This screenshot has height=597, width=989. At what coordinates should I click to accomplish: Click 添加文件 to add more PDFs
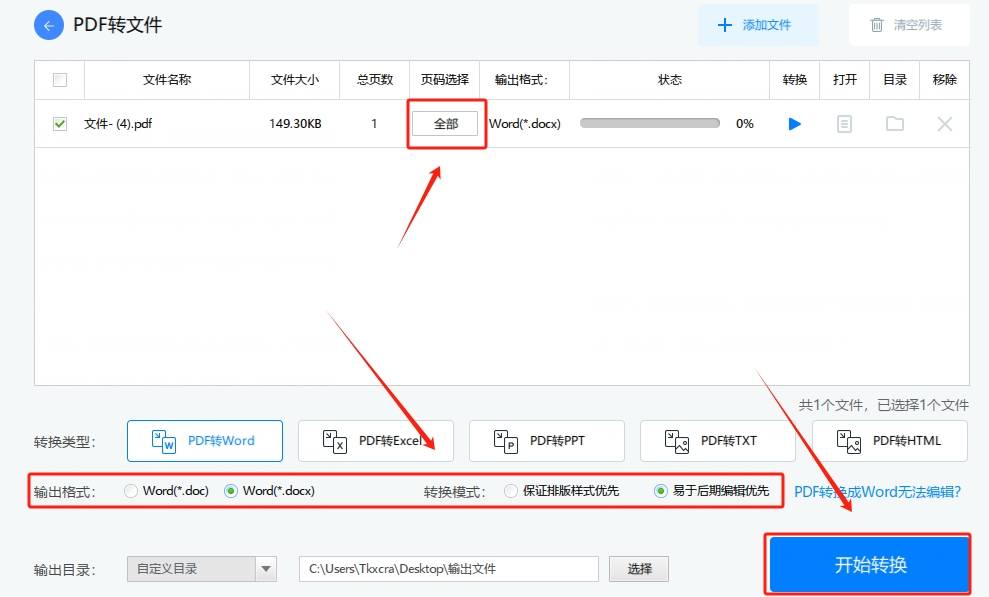pos(757,24)
